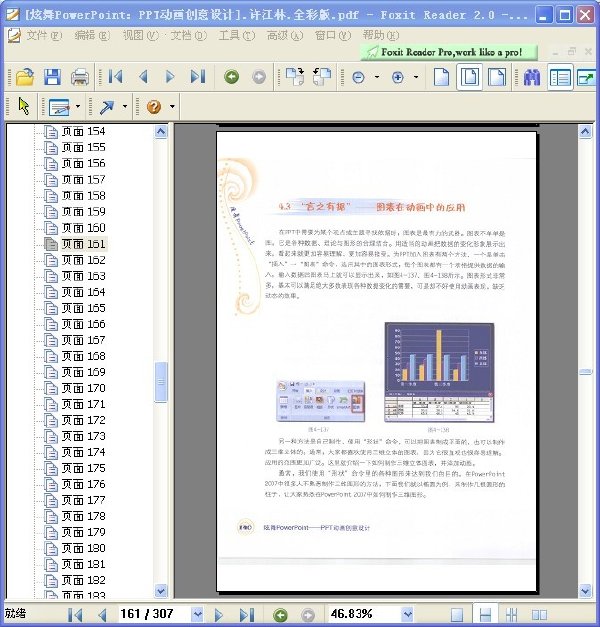
Task: Save the document with the floppy icon
Action: pos(52,77)
